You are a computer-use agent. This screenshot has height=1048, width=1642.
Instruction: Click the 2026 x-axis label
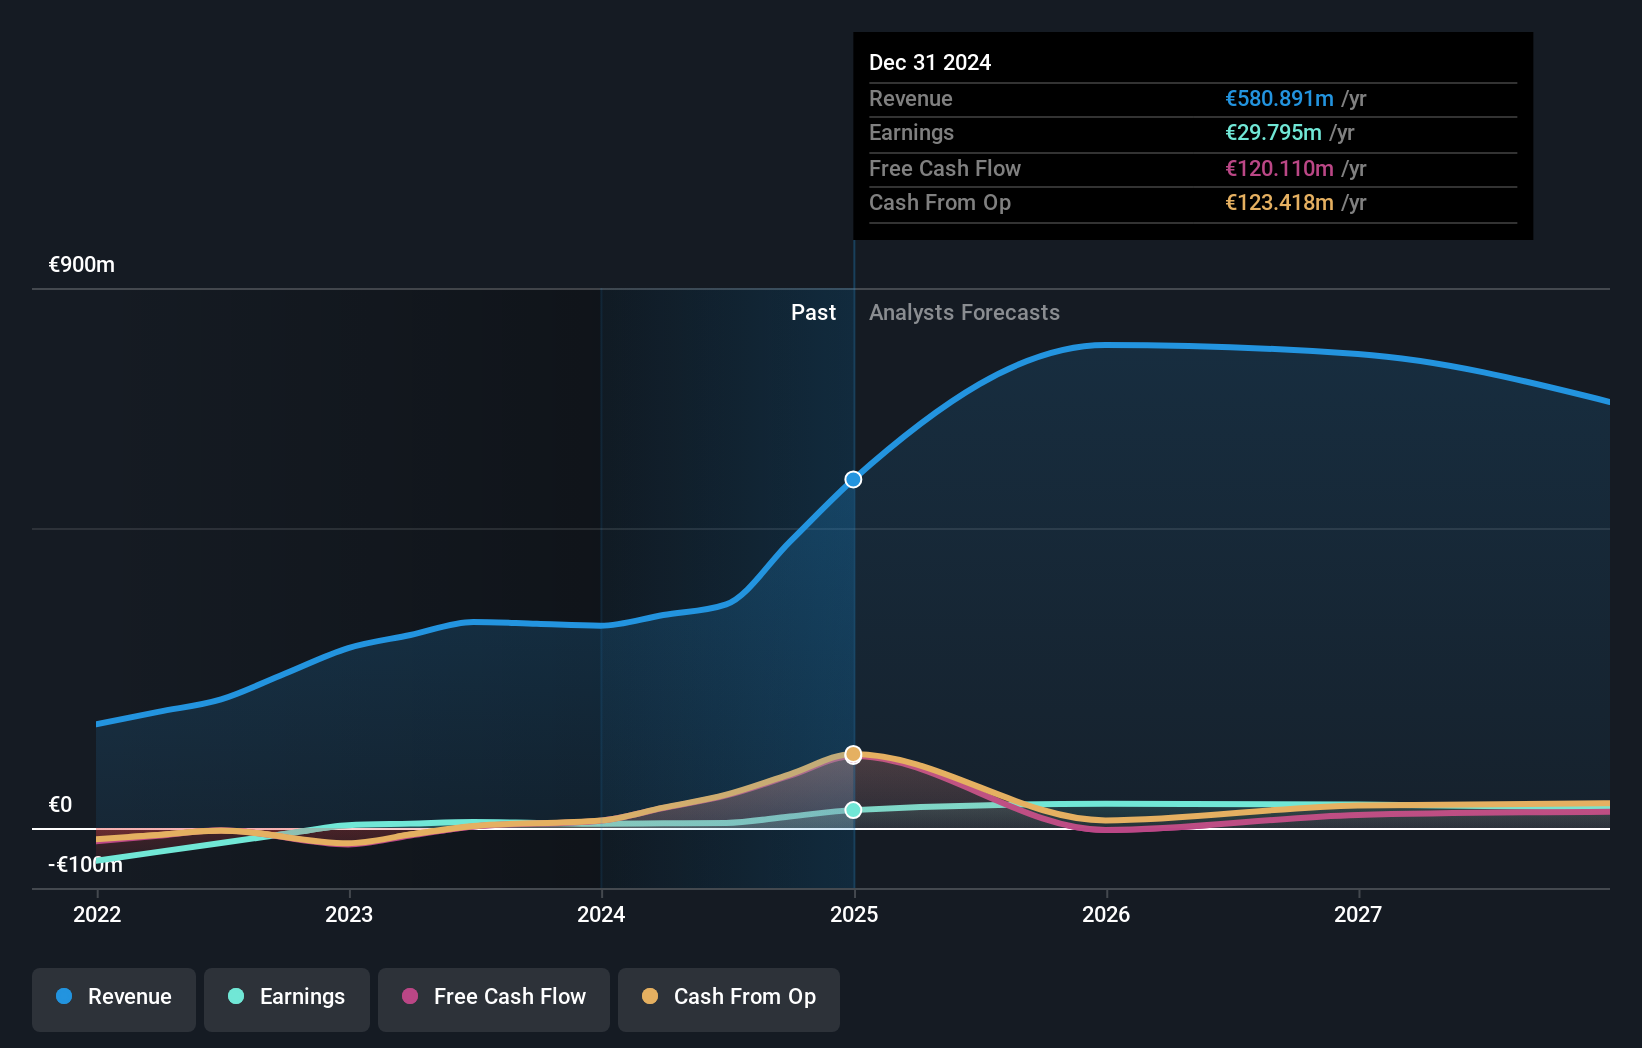click(x=1106, y=915)
